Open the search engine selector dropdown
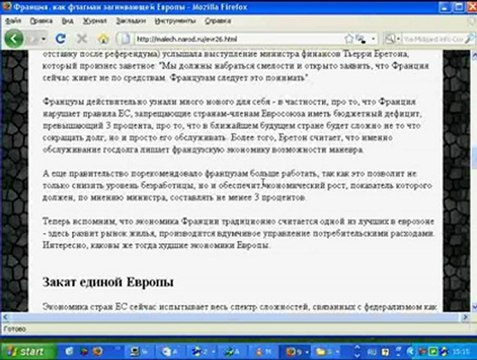The height and width of the screenshot is (360, 477). (x=392, y=39)
